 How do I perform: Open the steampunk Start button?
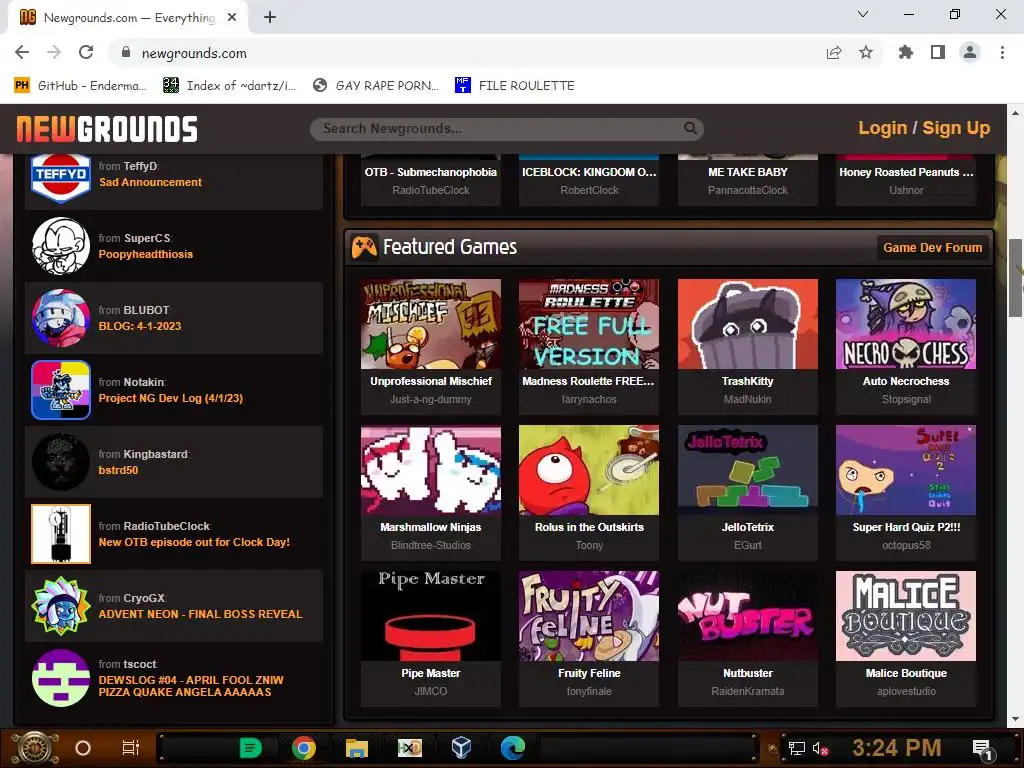pos(35,748)
